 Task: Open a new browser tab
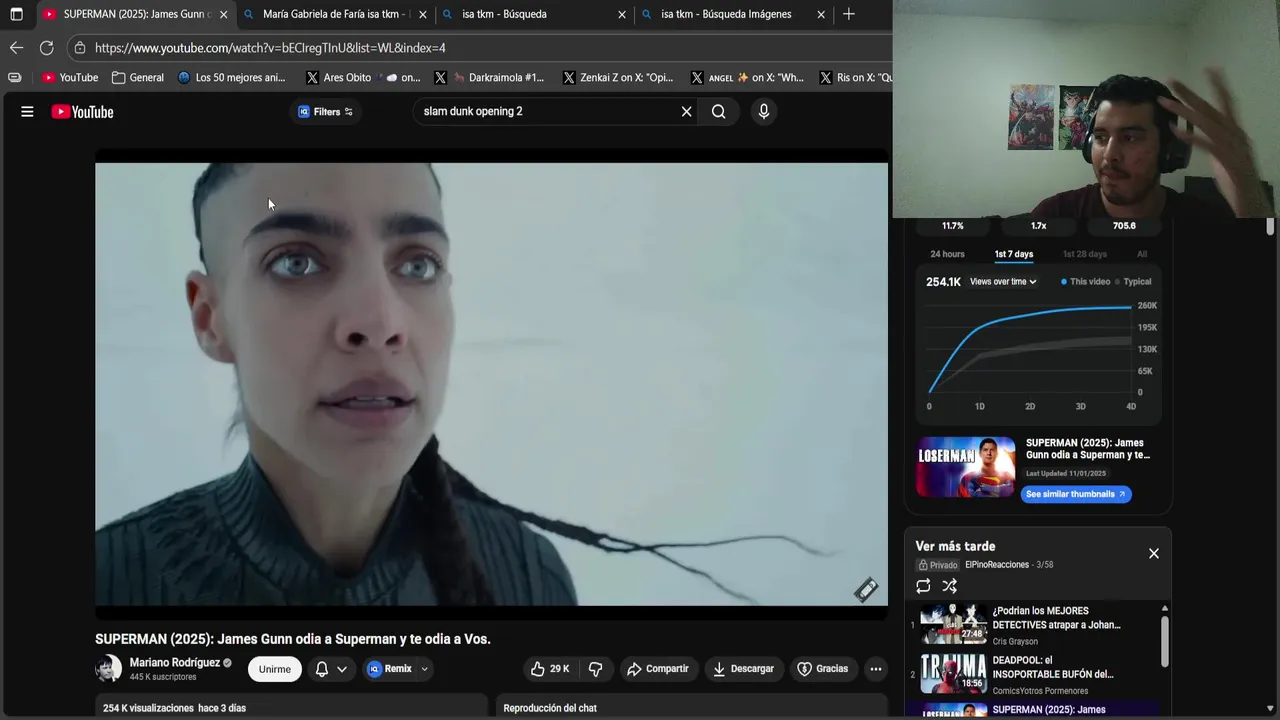(848, 14)
